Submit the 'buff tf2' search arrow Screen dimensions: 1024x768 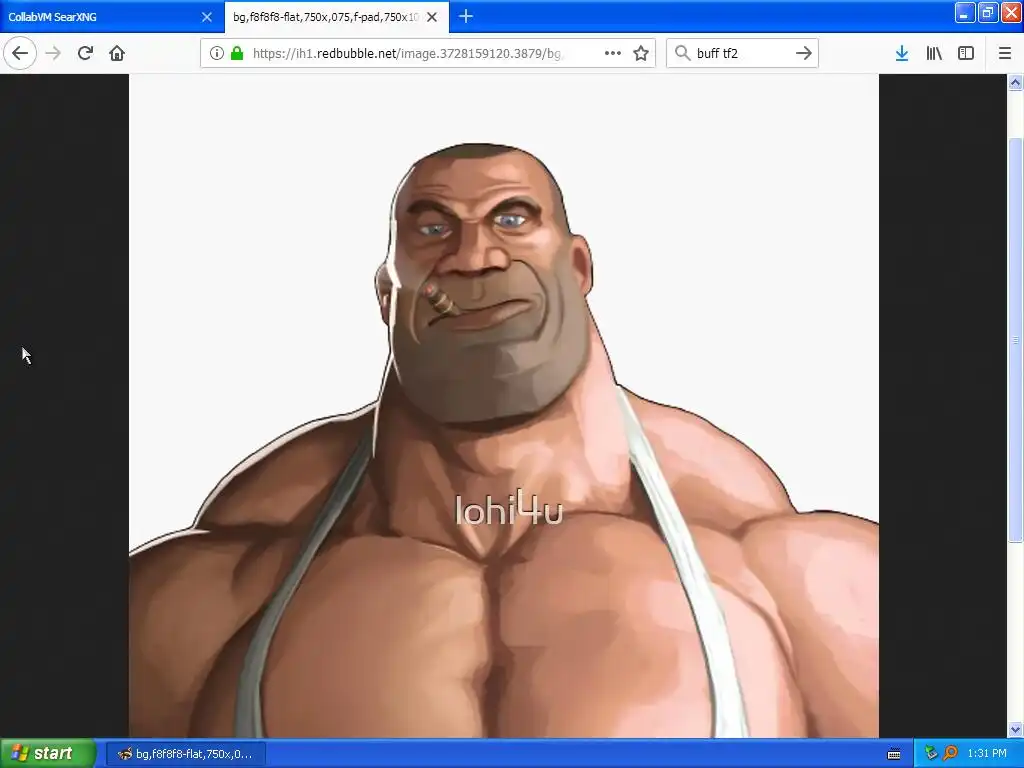(x=804, y=53)
